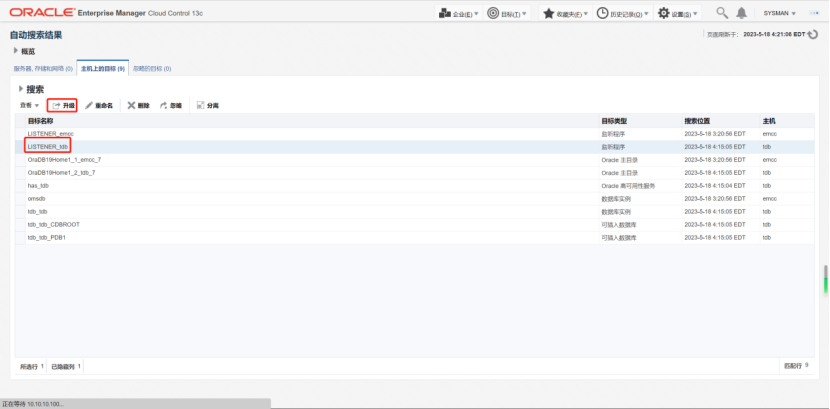Viewport: 830px width, 409px height.
Task: Select the tdb_tdb row
Action: coord(414,212)
